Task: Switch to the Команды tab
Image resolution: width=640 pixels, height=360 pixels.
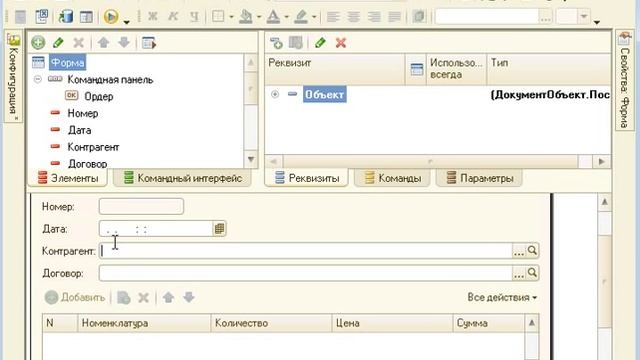Action: coord(392,178)
